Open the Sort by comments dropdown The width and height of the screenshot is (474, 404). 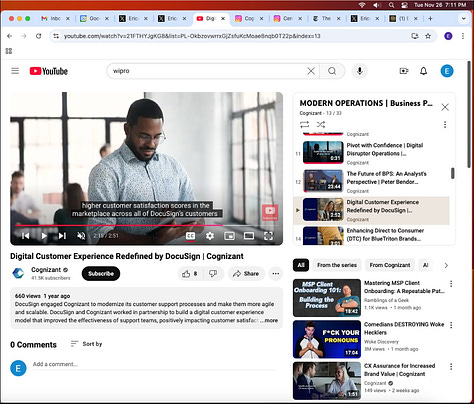pyautogui.click(x=86, y=344)
